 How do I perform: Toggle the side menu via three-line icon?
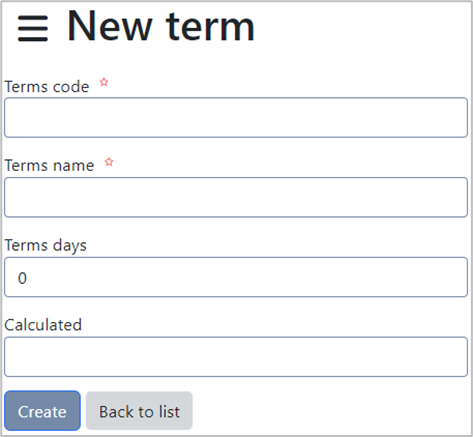coord(33,28)
